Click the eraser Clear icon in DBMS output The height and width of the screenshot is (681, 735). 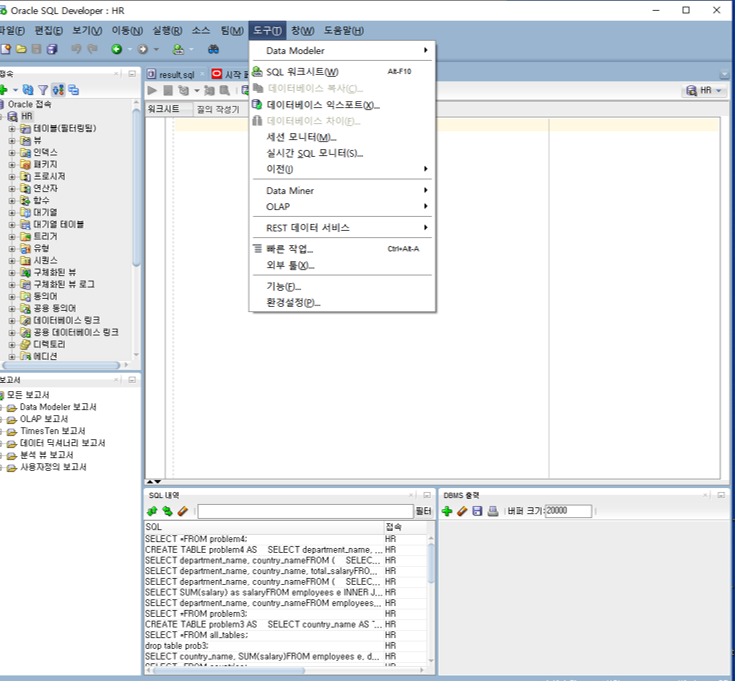click(x=462, y=511)
